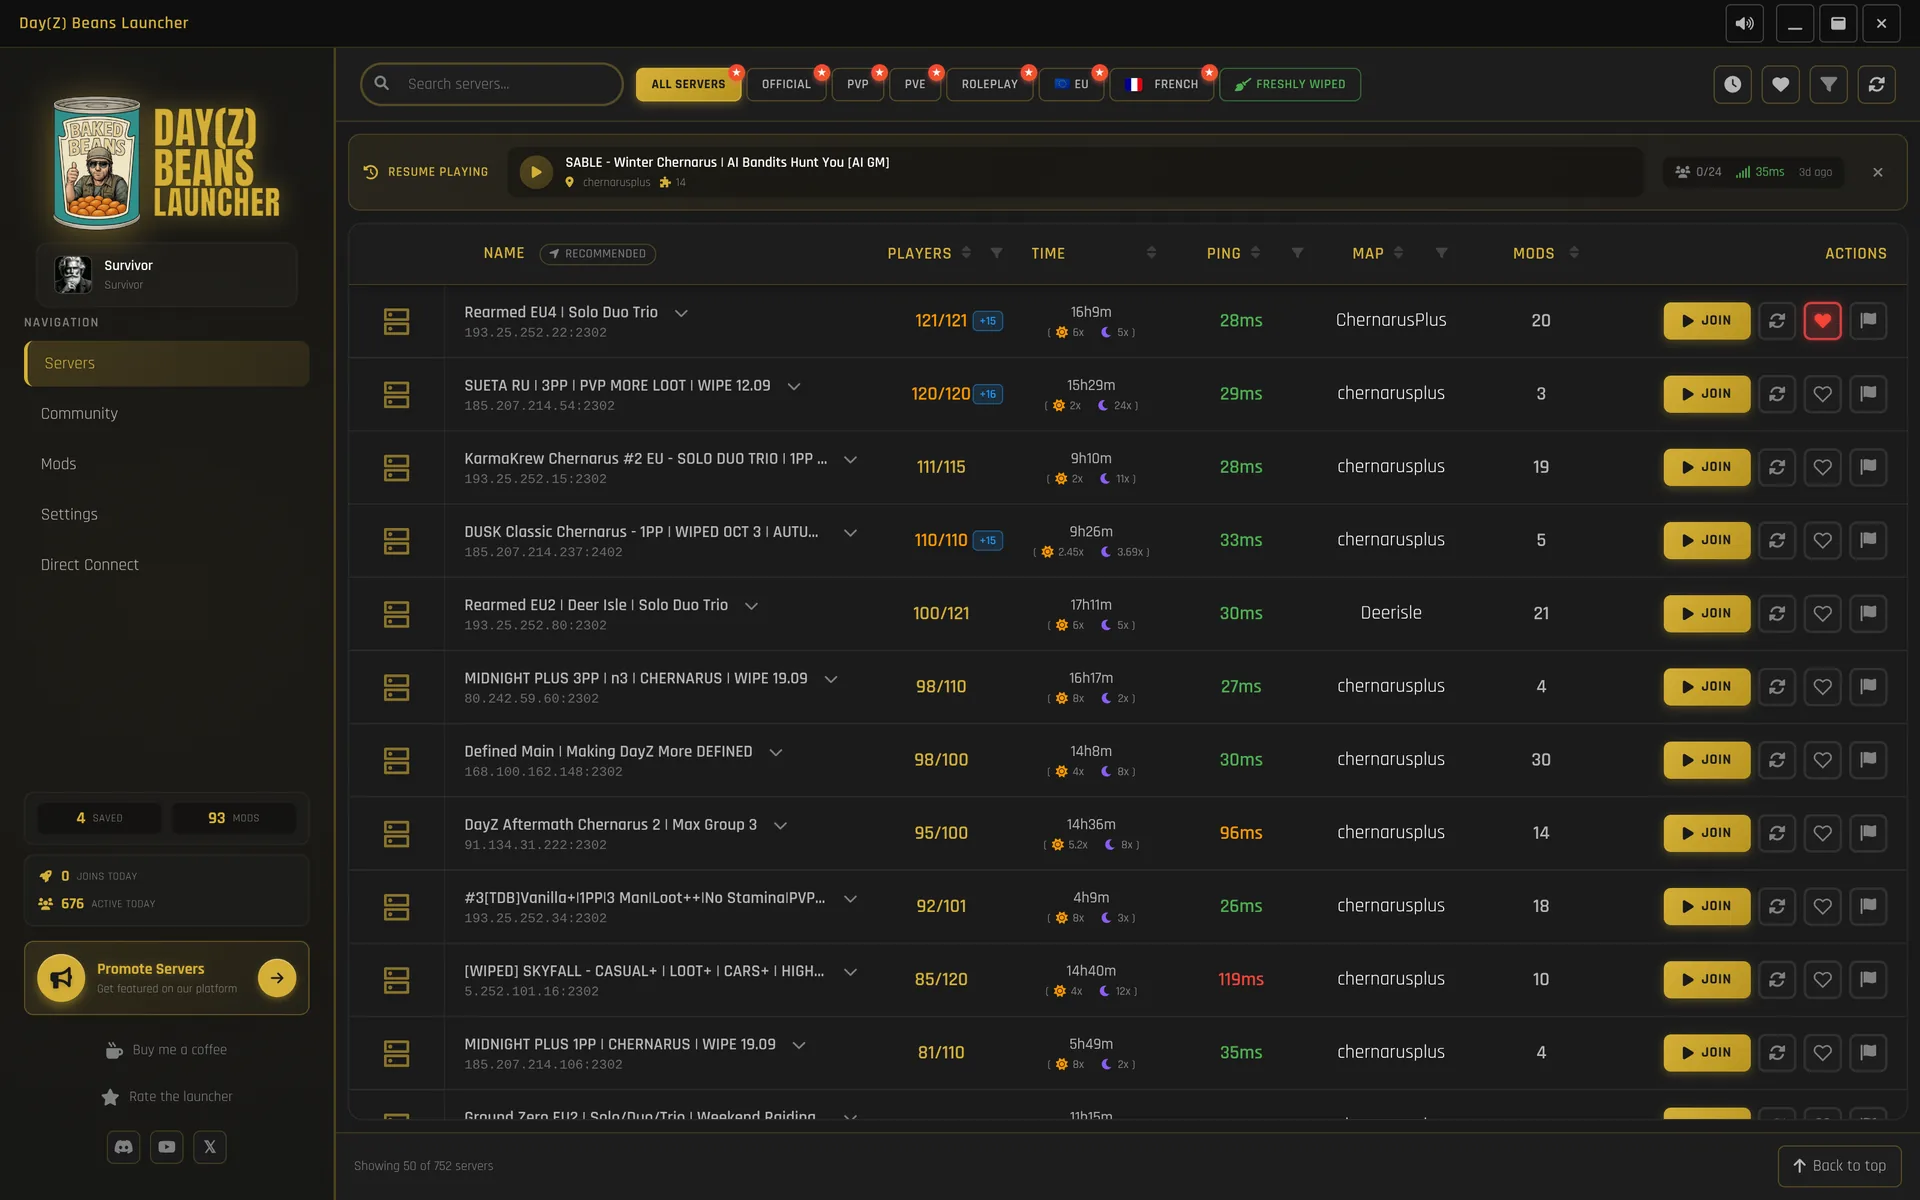
Task: Click search magnifier icon
Action: (x=382, y=84)
